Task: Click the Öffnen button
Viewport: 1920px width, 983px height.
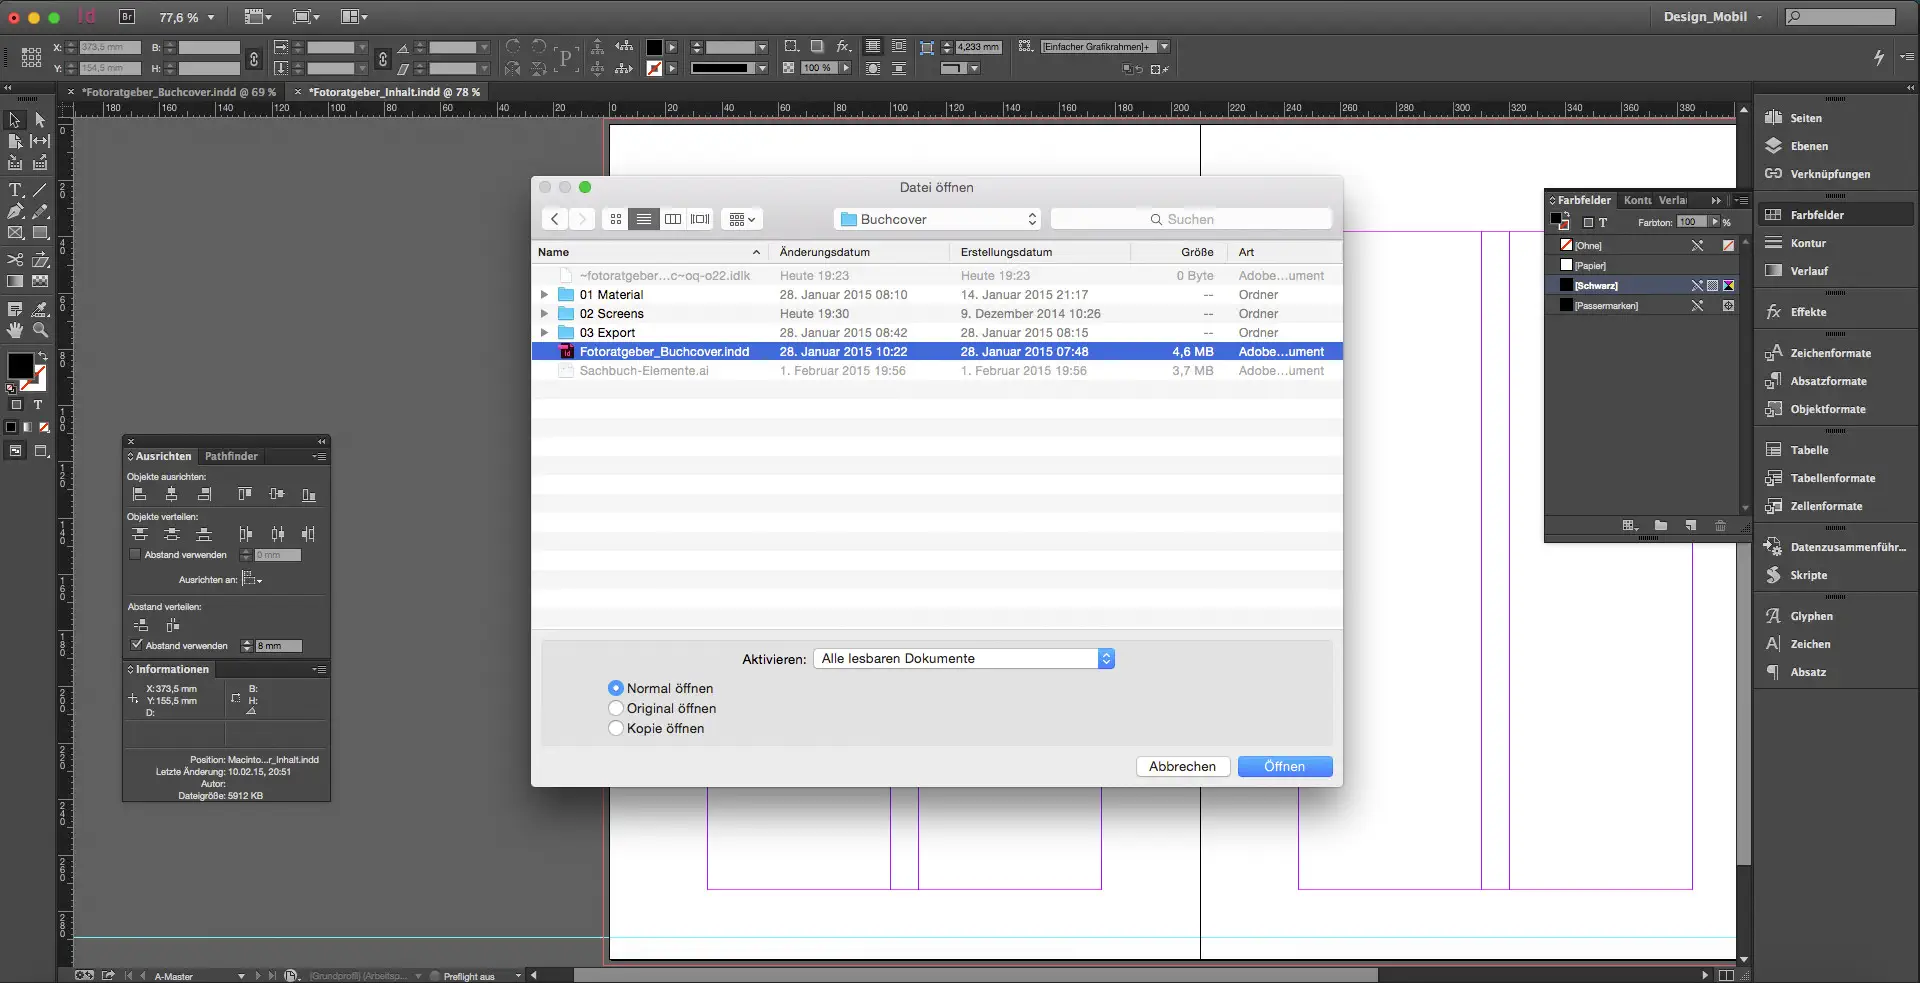Action: click(x=1285, y=766)
